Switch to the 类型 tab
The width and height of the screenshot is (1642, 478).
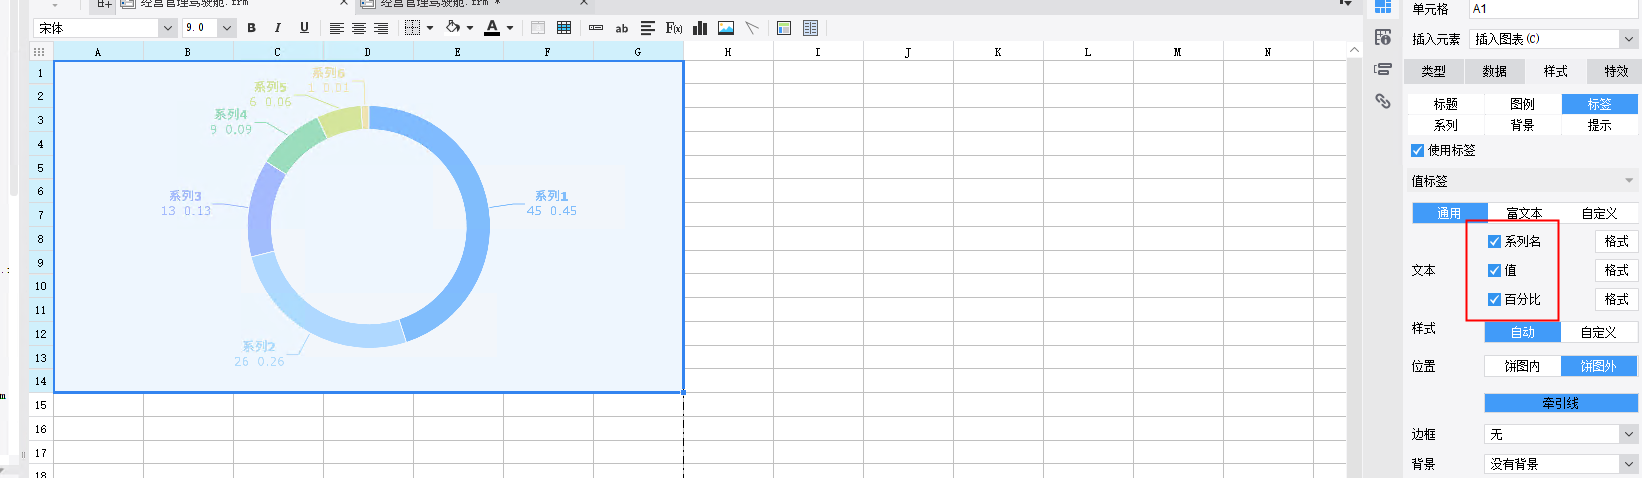coord(1434,72)
